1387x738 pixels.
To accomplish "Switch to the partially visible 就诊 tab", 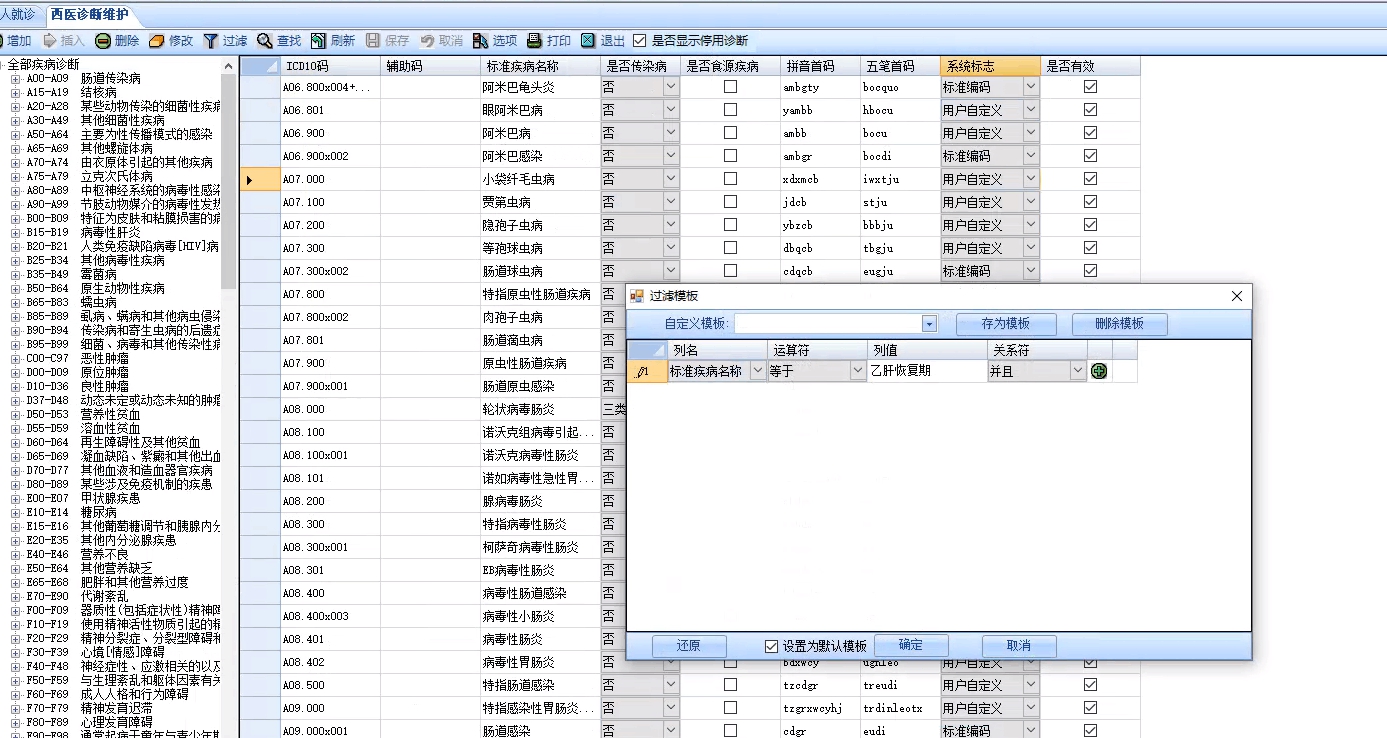I will coord(19,15).
